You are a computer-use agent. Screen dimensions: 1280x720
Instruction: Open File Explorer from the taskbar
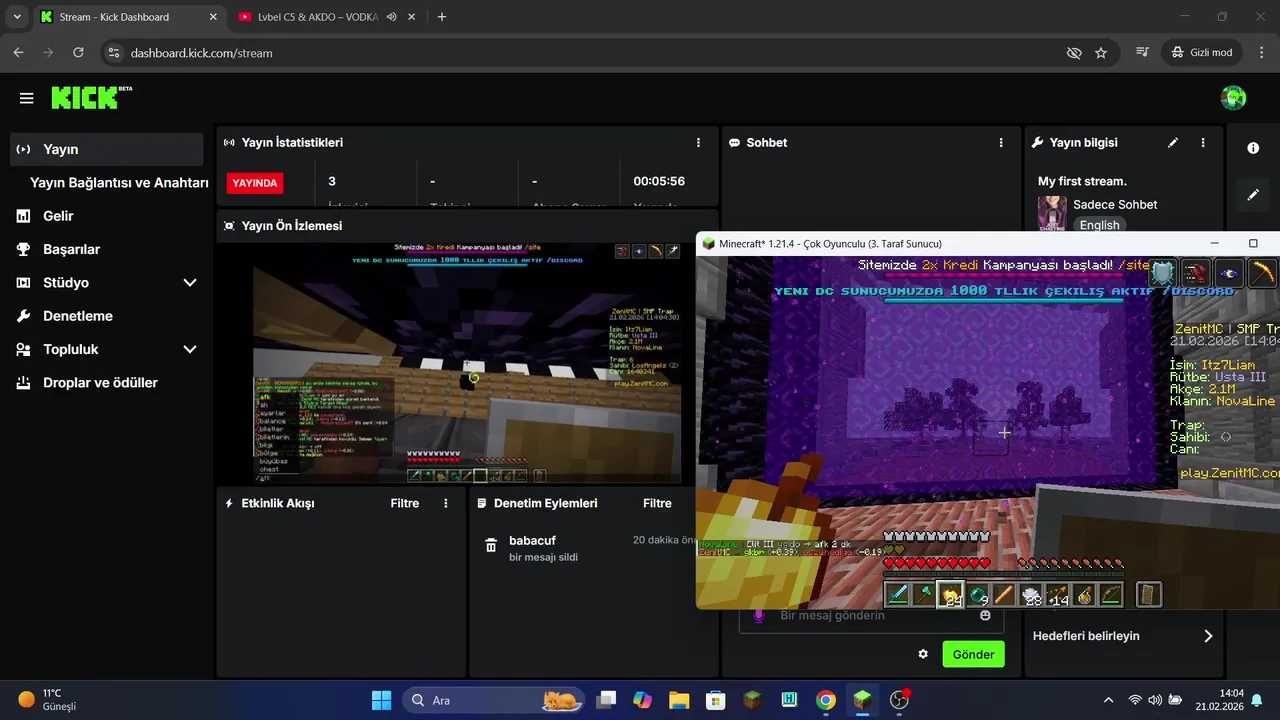click(679, 700)
